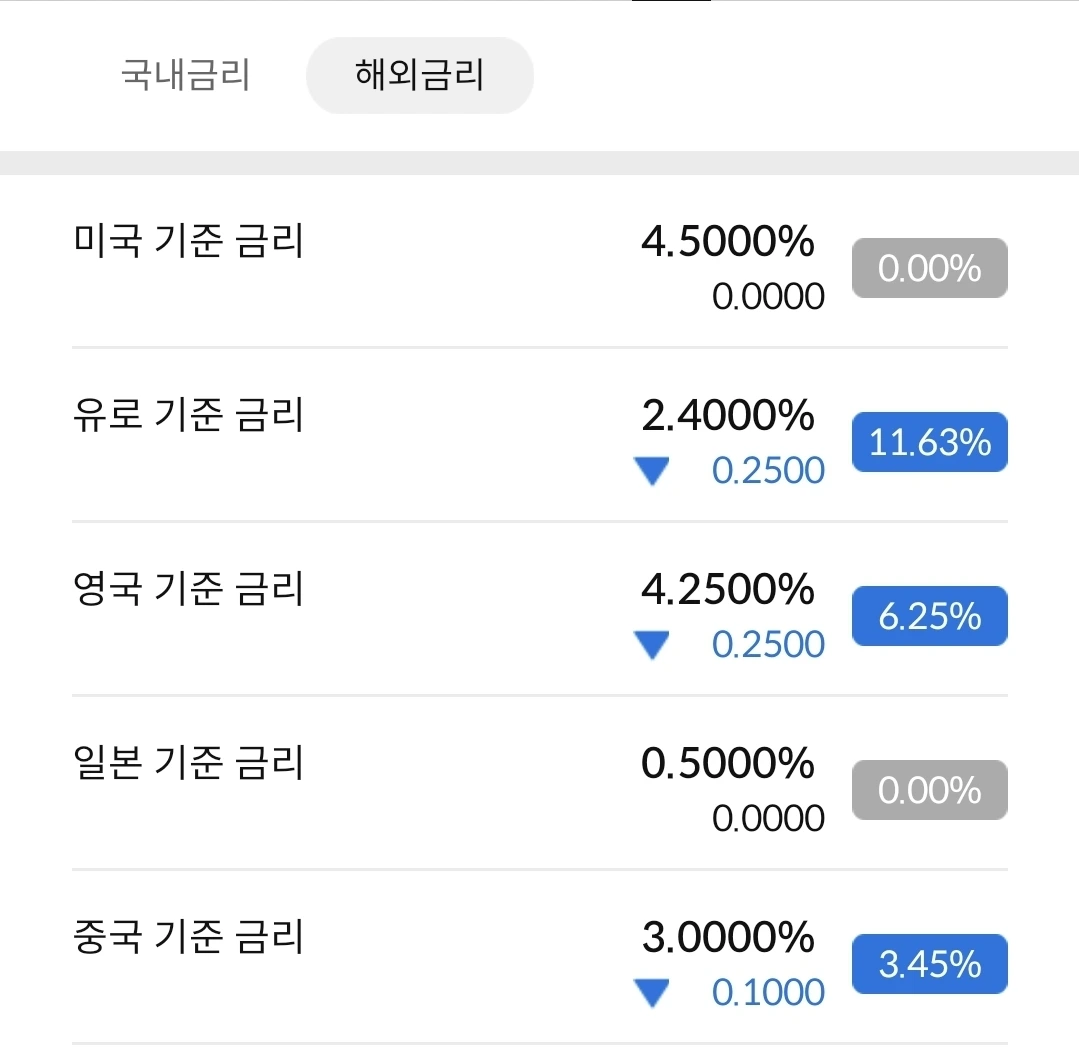Click the down arrow for 영국 rate
The width and height of the screenshot is (1079, 1051).
click(652, 645)
